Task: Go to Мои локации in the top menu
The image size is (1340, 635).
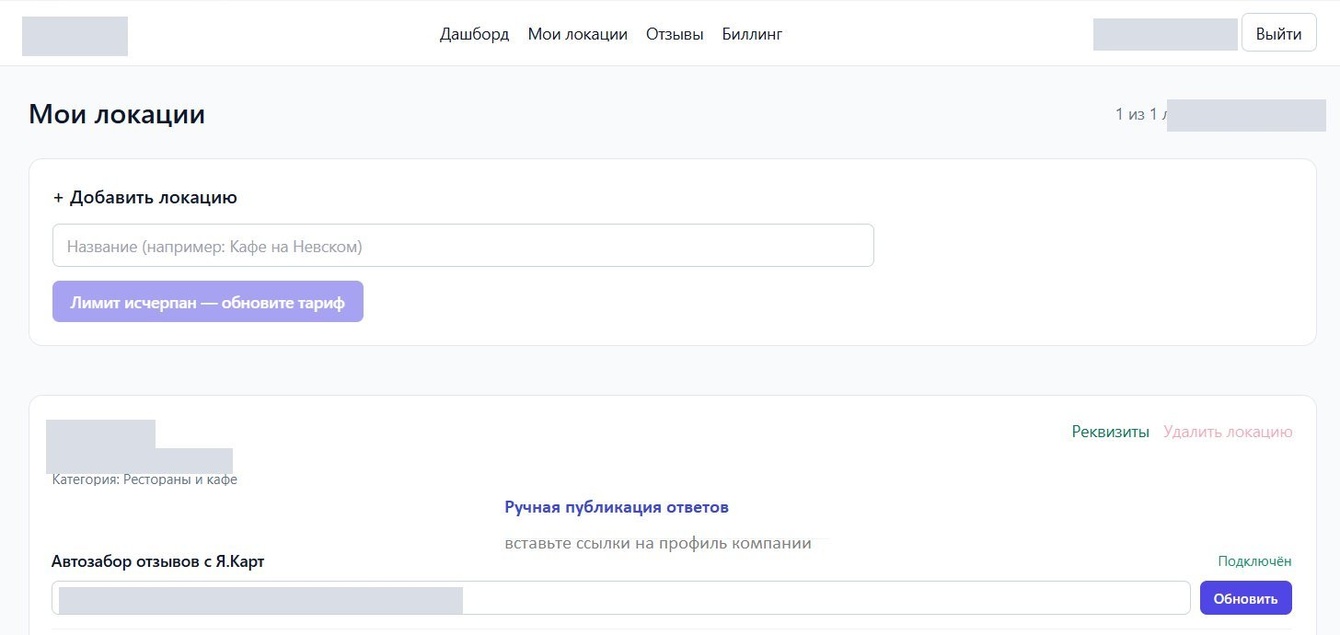Action: tap(578, 34)
